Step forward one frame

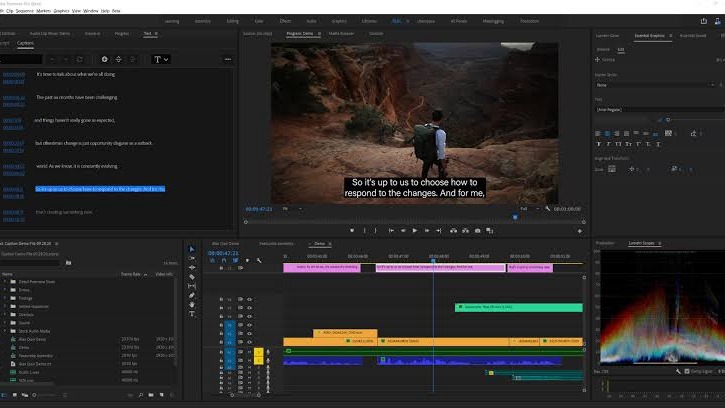pos(427,230)
